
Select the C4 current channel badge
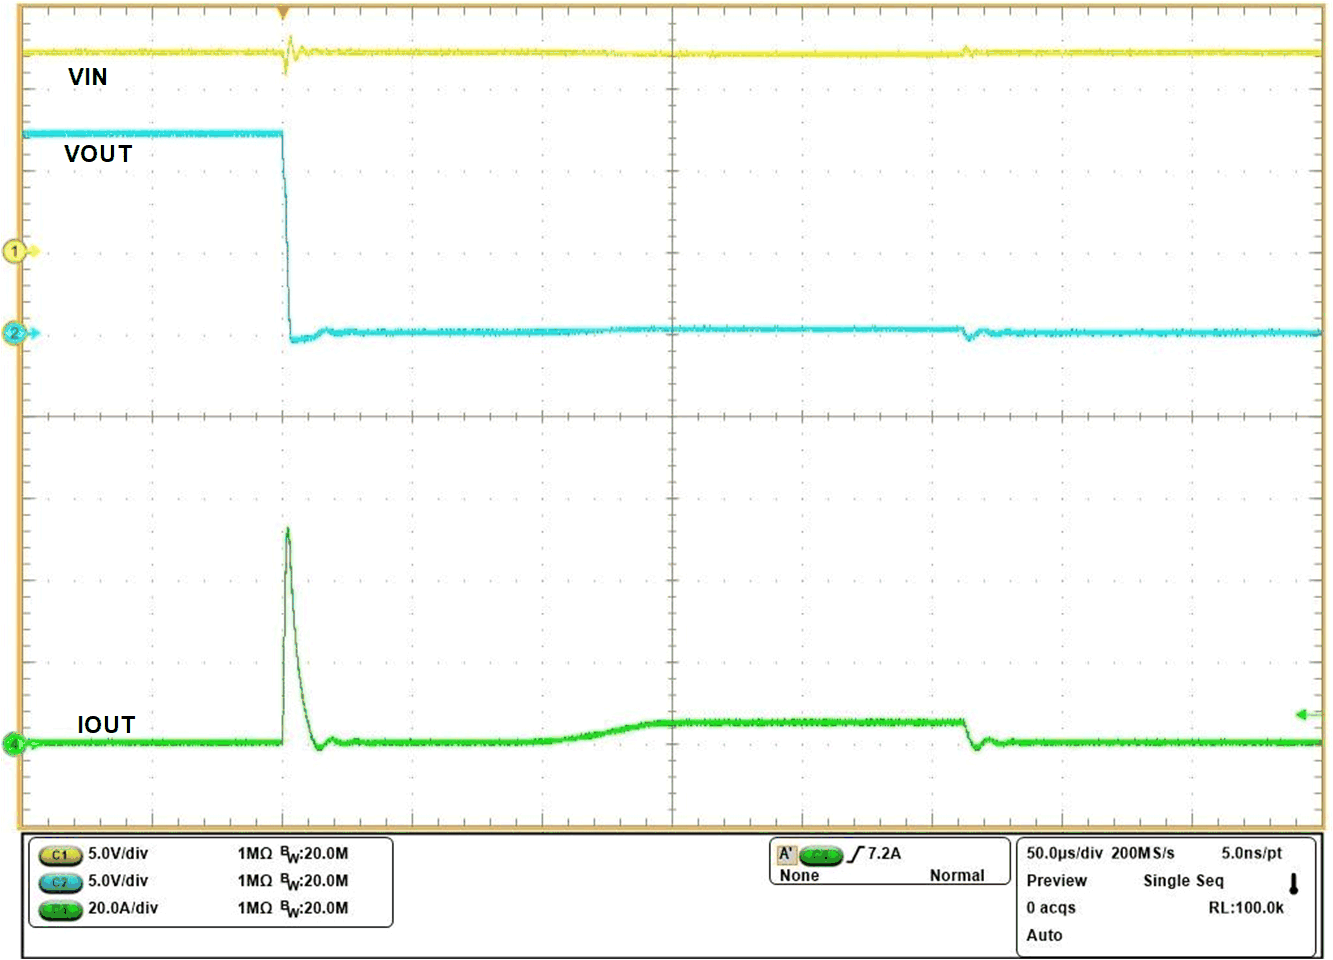pos(60,910)
